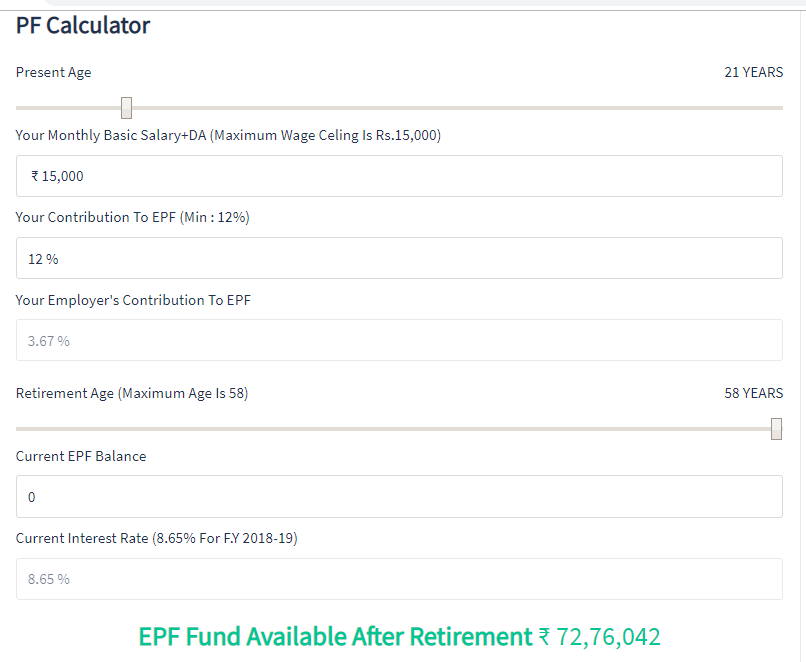This screenshot has width=806, height=662.
Task: Click the Retirement Age slider handle
Action: tap(776, 429)
